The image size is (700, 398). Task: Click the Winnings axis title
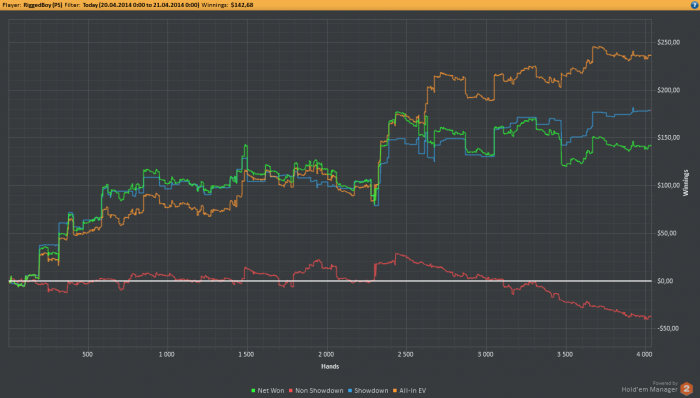[686, 183]
